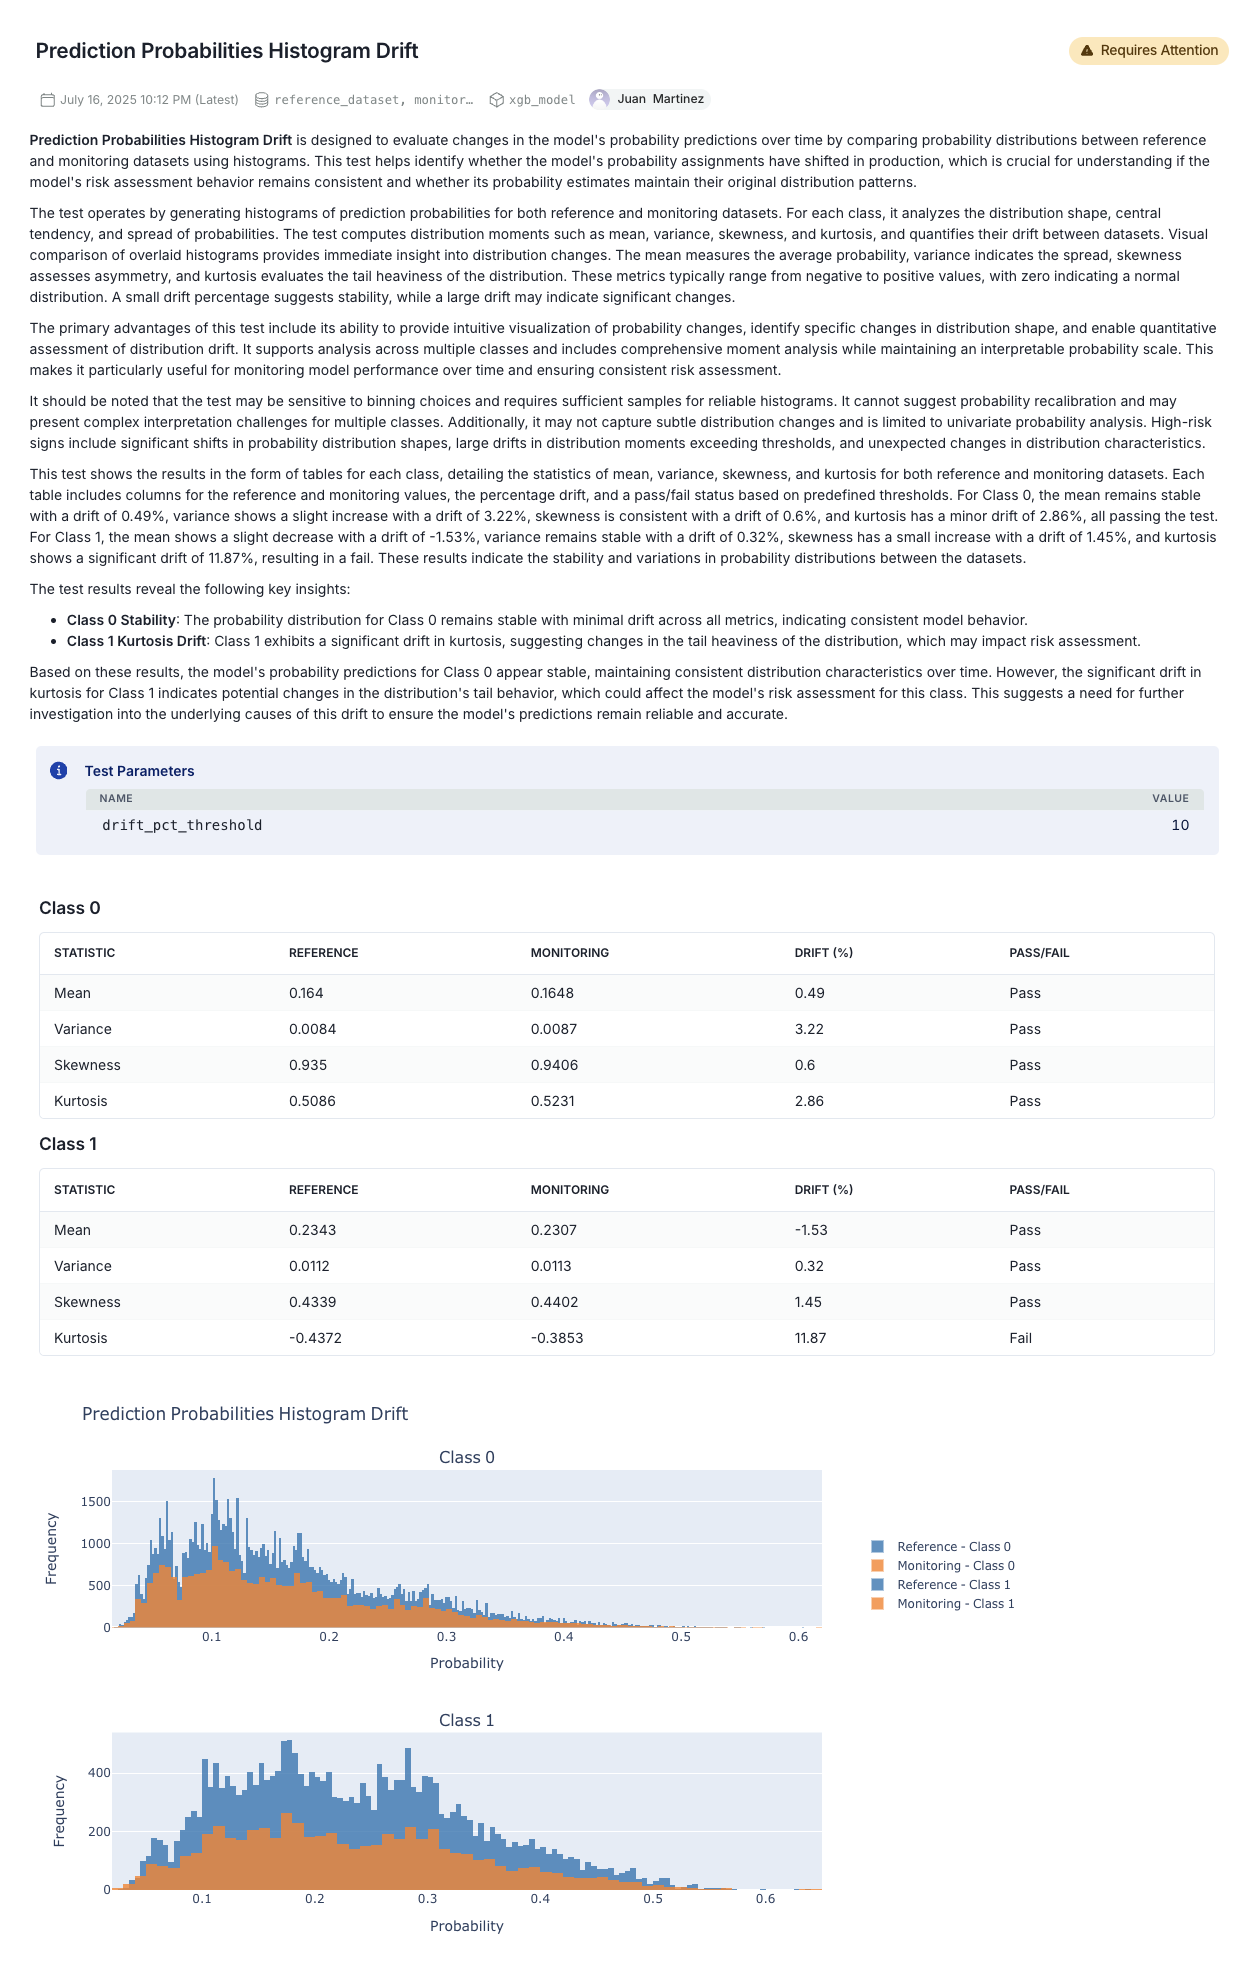Click the cube icon next to xgb_model
The width and height of the screenshot is (1260, 1970).
click(x=496, y=100)
